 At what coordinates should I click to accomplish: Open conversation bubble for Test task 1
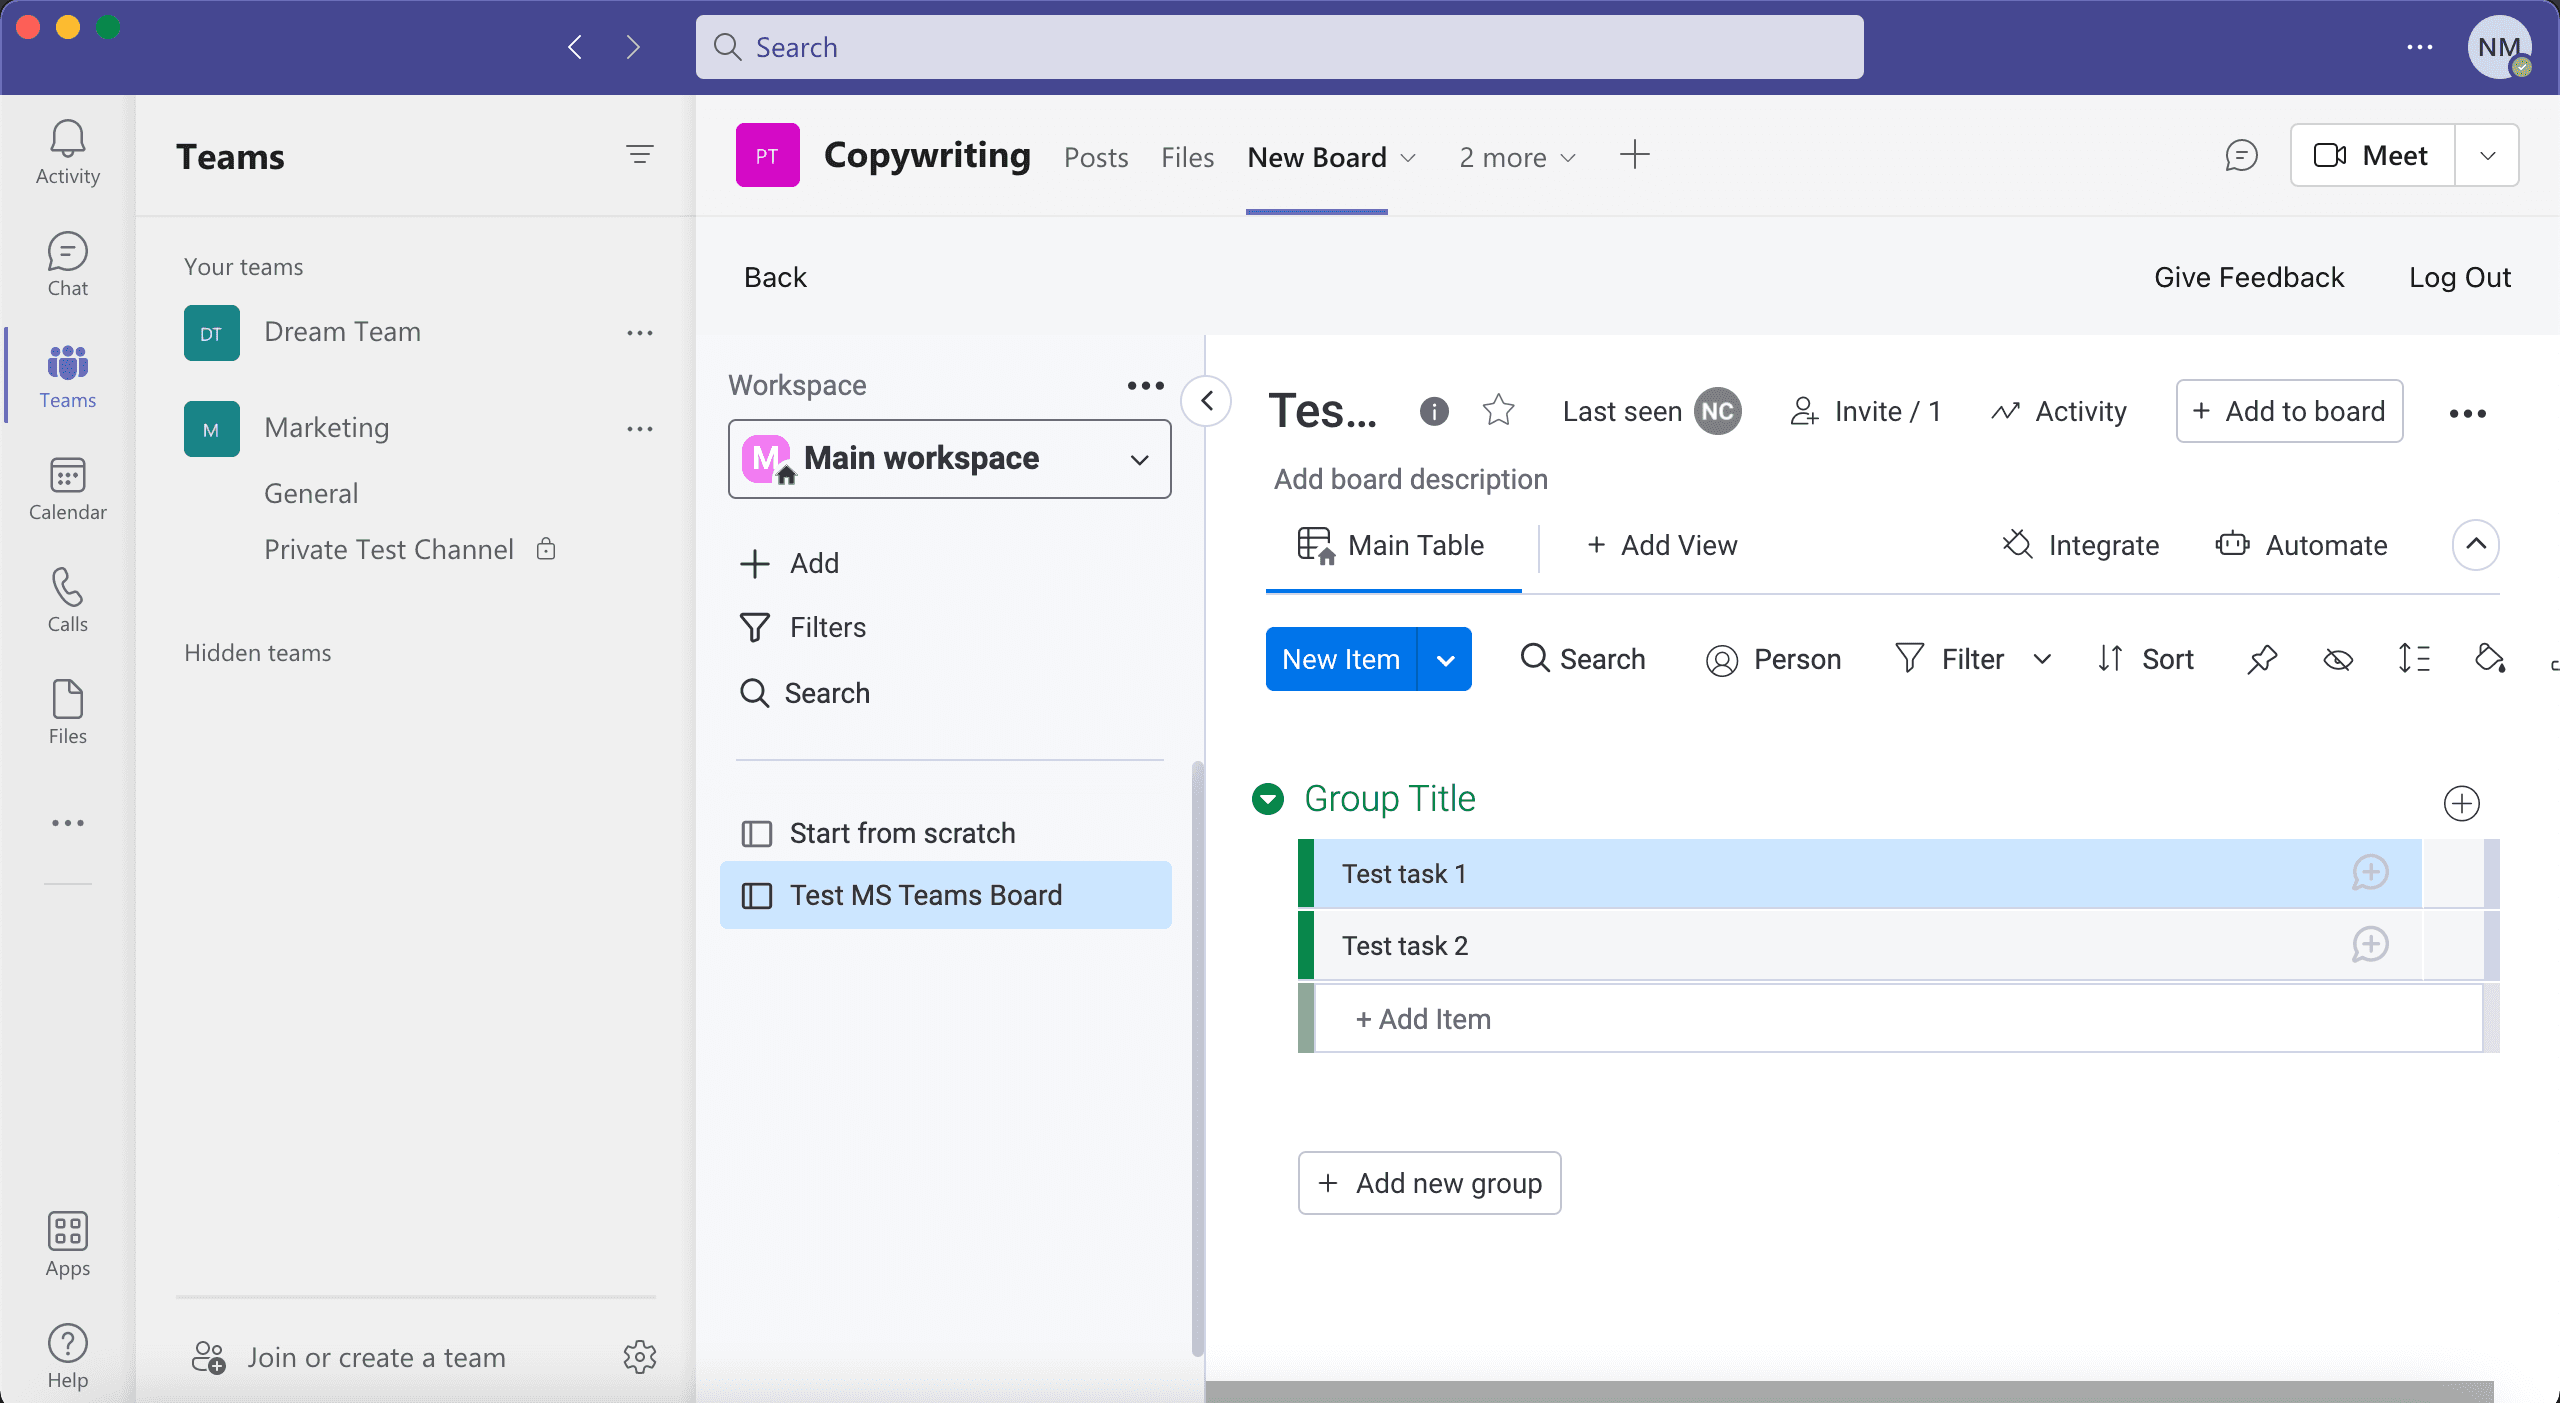click(2370, 873)
